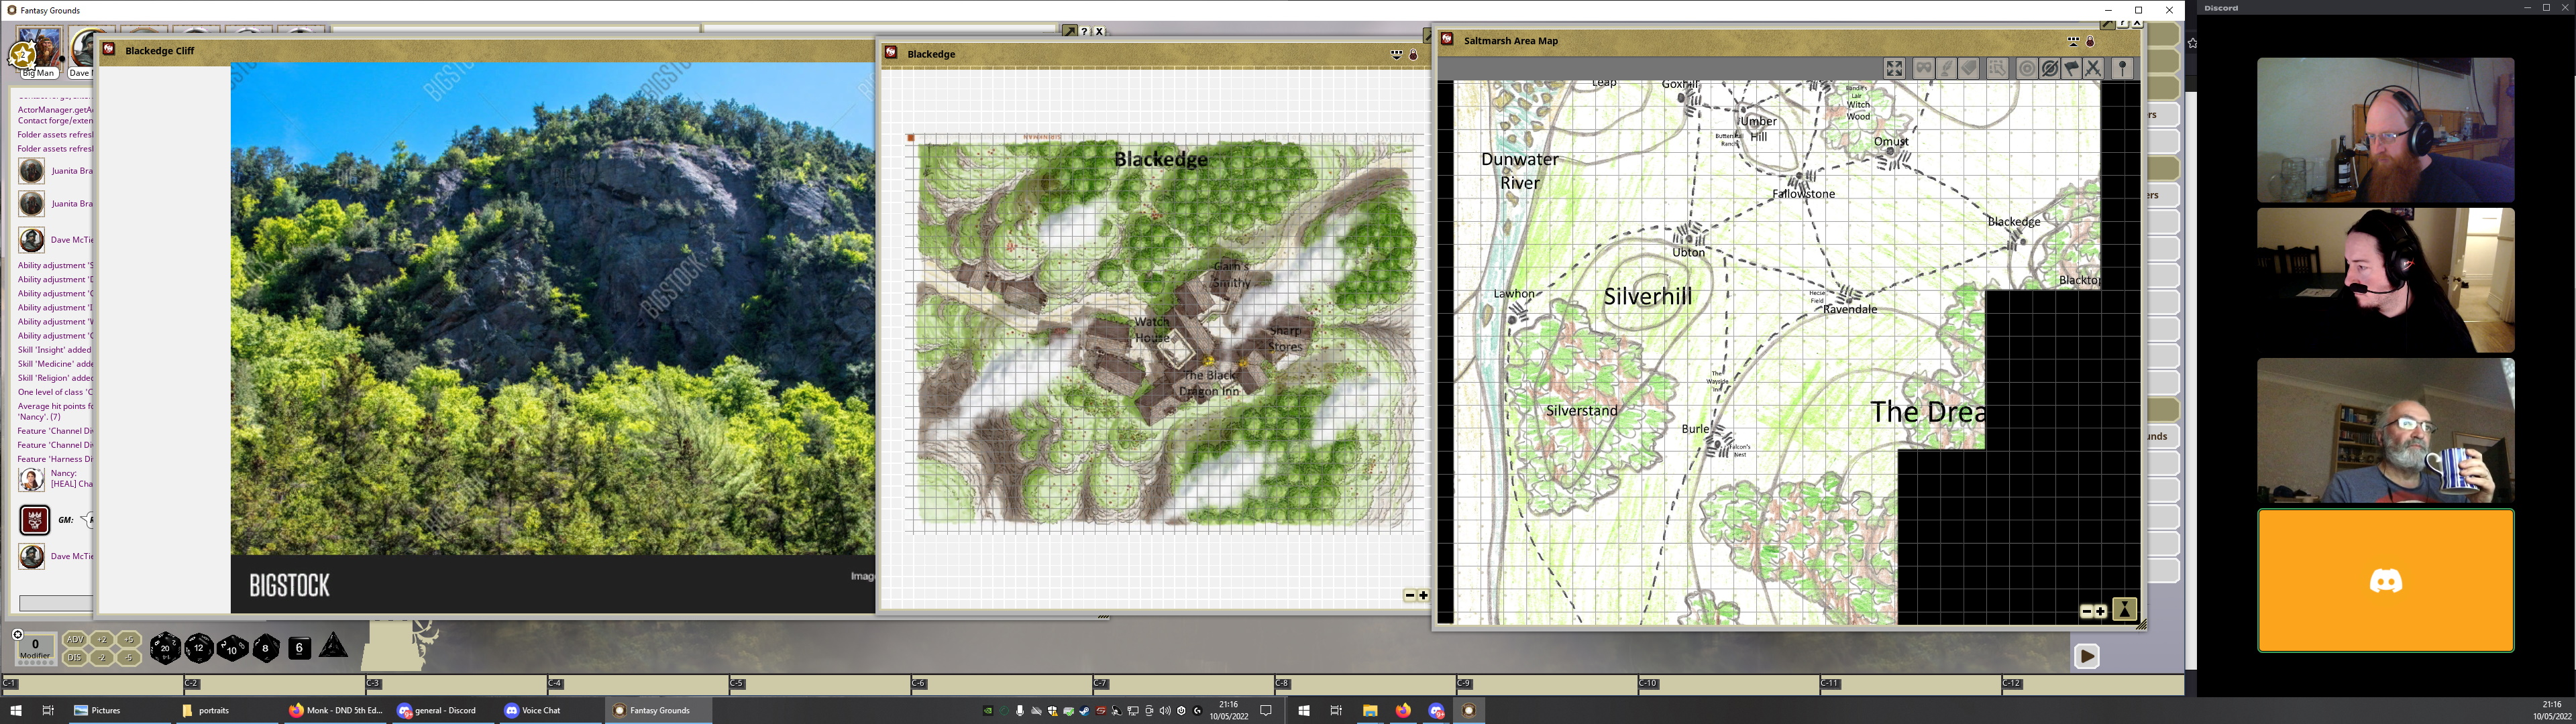Screen dimensions: 2576x724
Task: Activate the selection arrow tool on map toolbar
Action: click(1997, 68)
